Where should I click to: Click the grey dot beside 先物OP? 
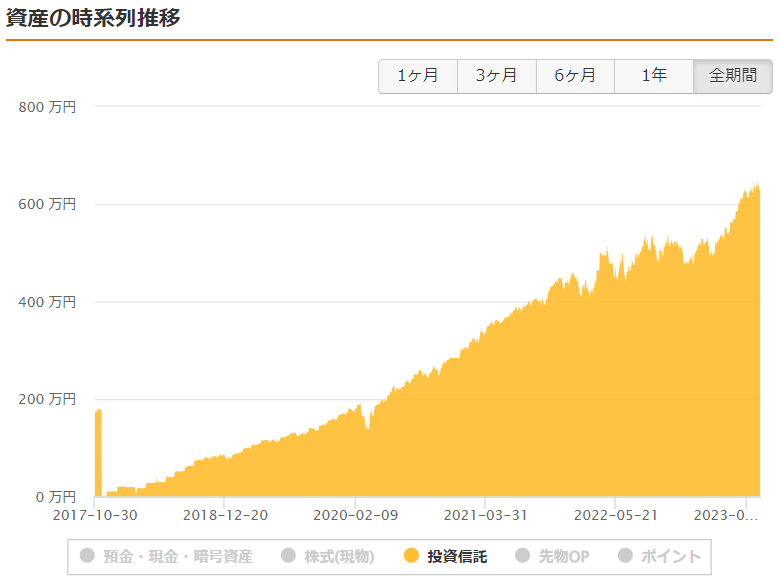522,555
